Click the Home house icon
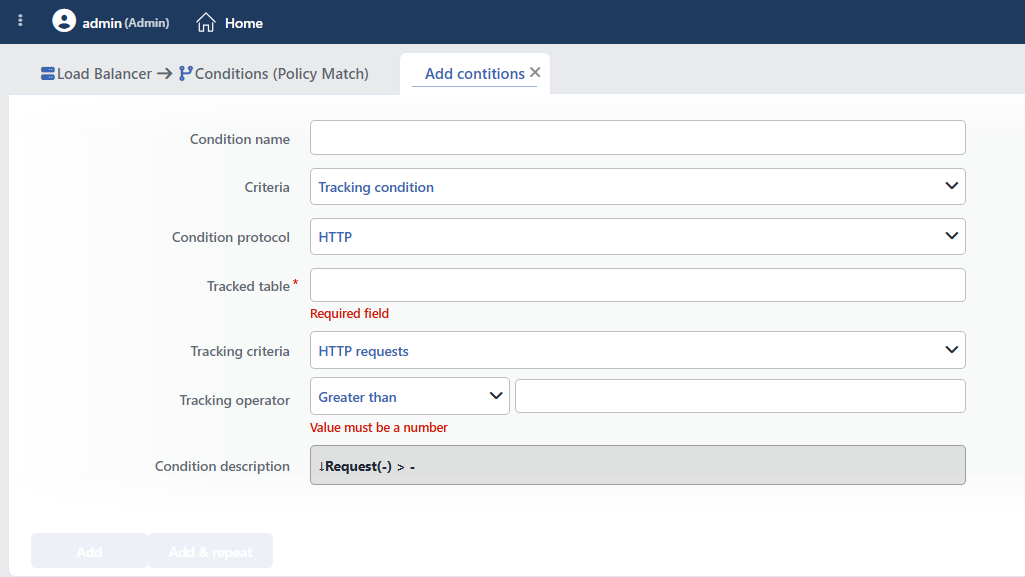The image size is (1025, 577). [x=206, y=23]
